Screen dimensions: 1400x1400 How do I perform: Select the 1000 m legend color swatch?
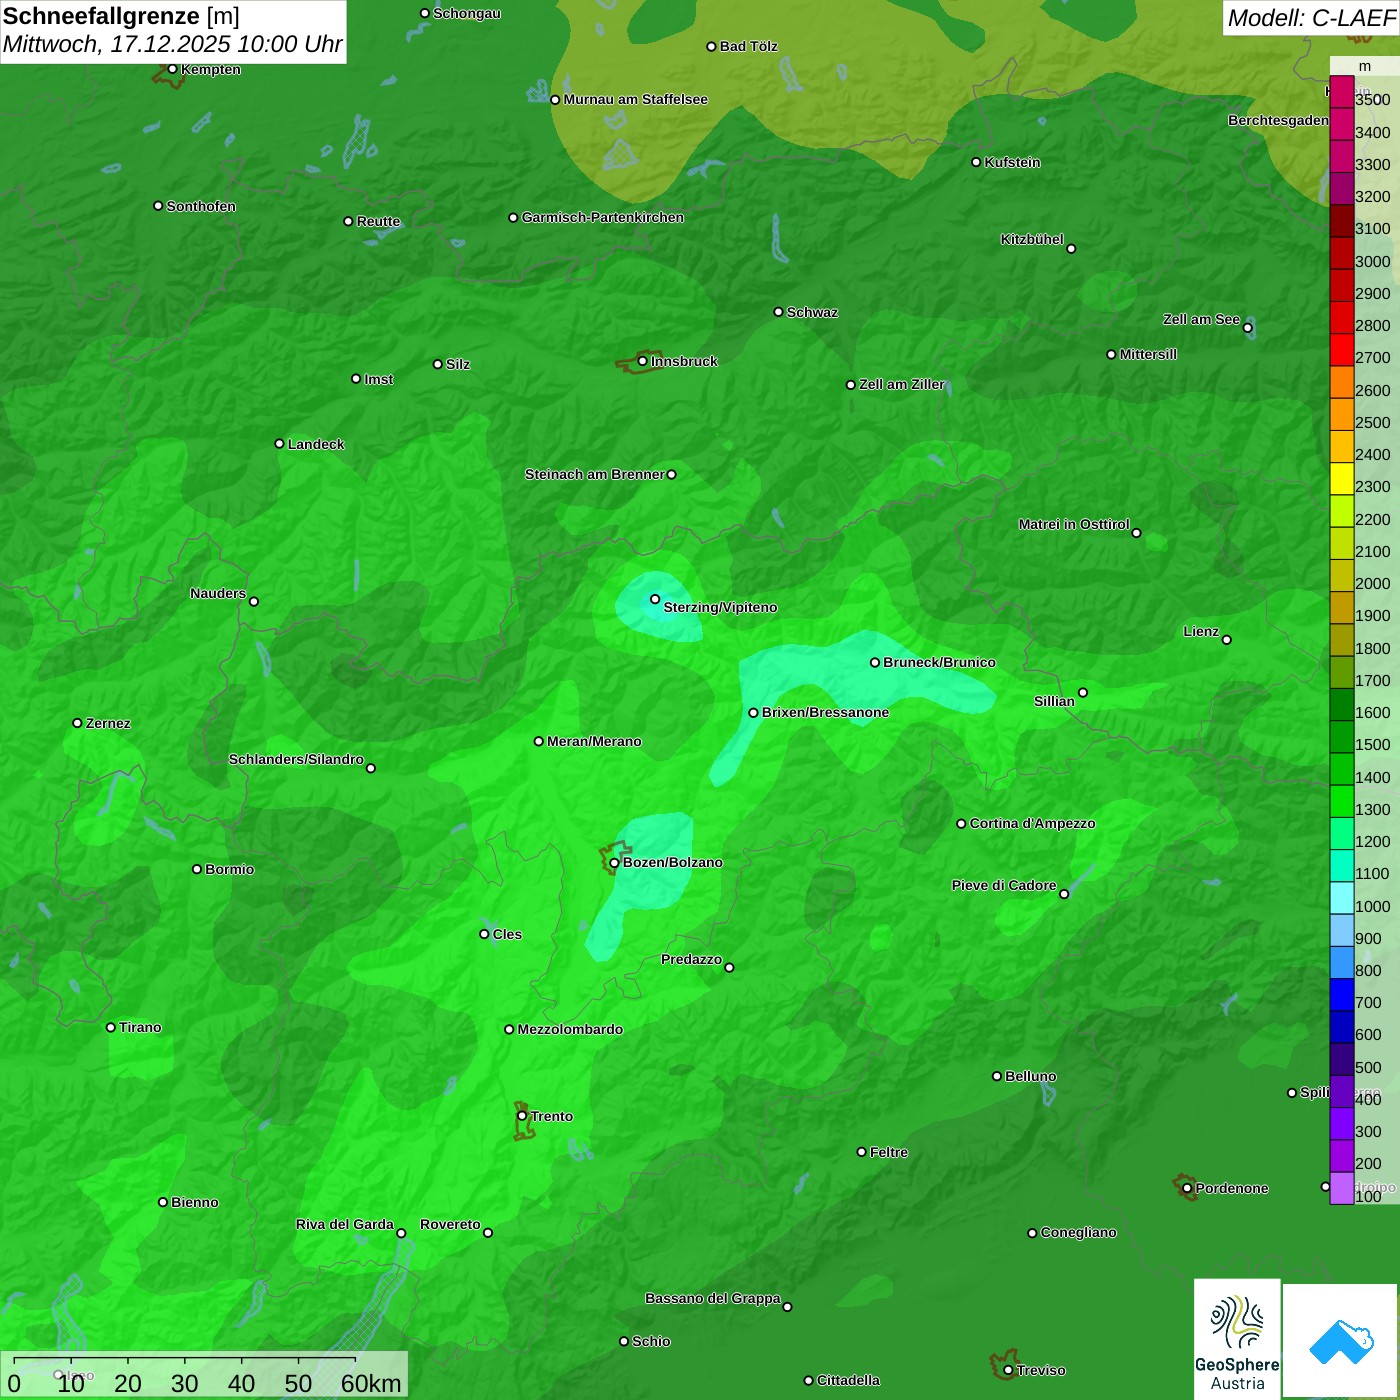[x=1341, y=898]
